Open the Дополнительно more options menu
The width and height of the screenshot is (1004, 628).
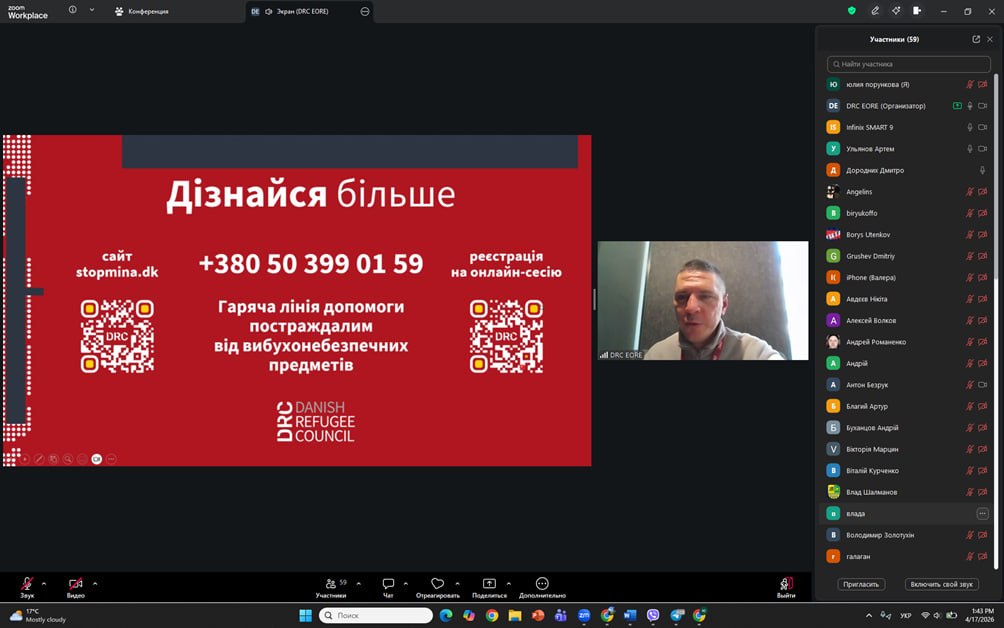pos(542,584)
